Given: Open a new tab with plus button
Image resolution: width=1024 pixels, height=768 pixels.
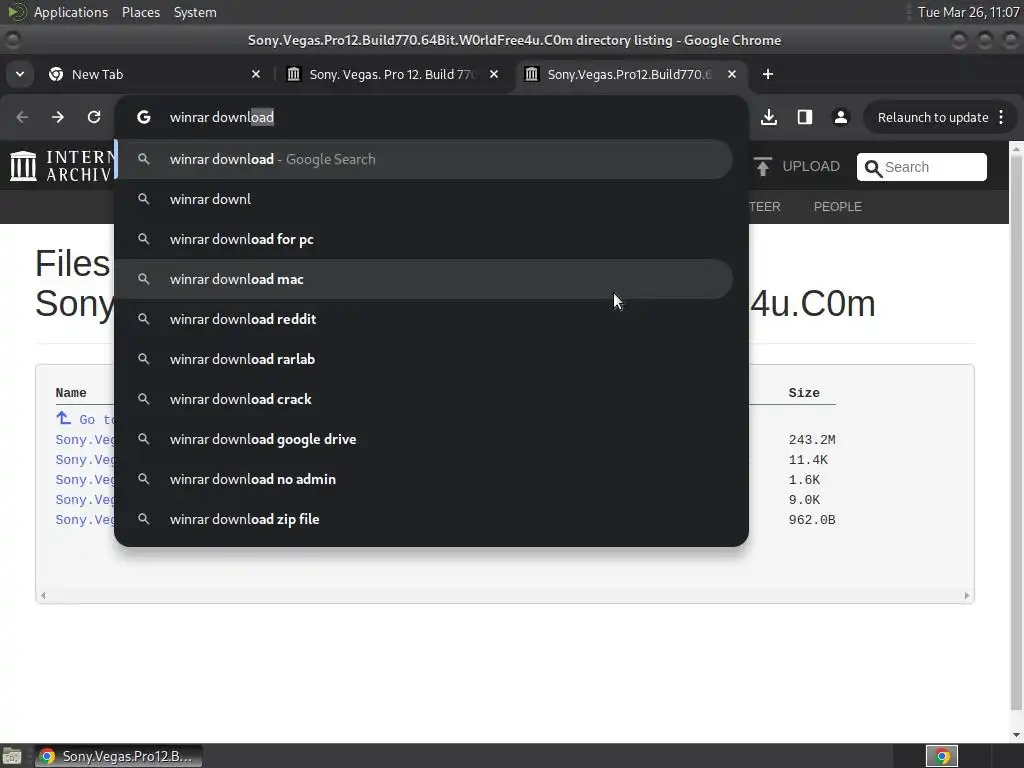Looking at the screenshot, I should 768,74.
